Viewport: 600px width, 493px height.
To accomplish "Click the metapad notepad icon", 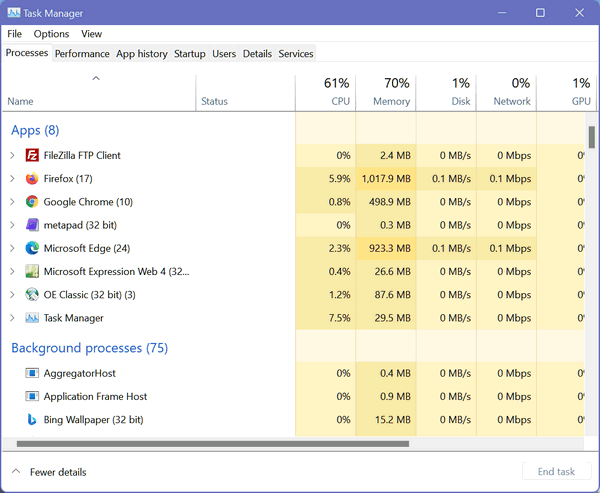I will [x=32, y=225].
